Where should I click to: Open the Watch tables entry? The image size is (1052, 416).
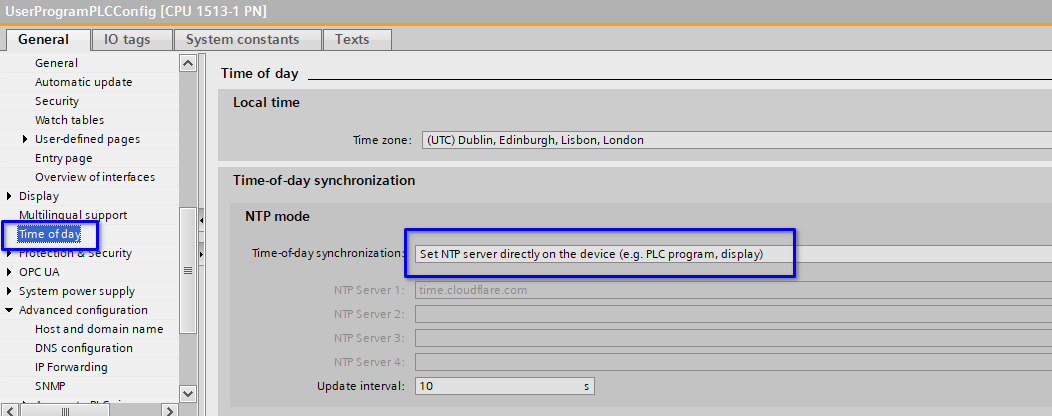pos(69,120)
